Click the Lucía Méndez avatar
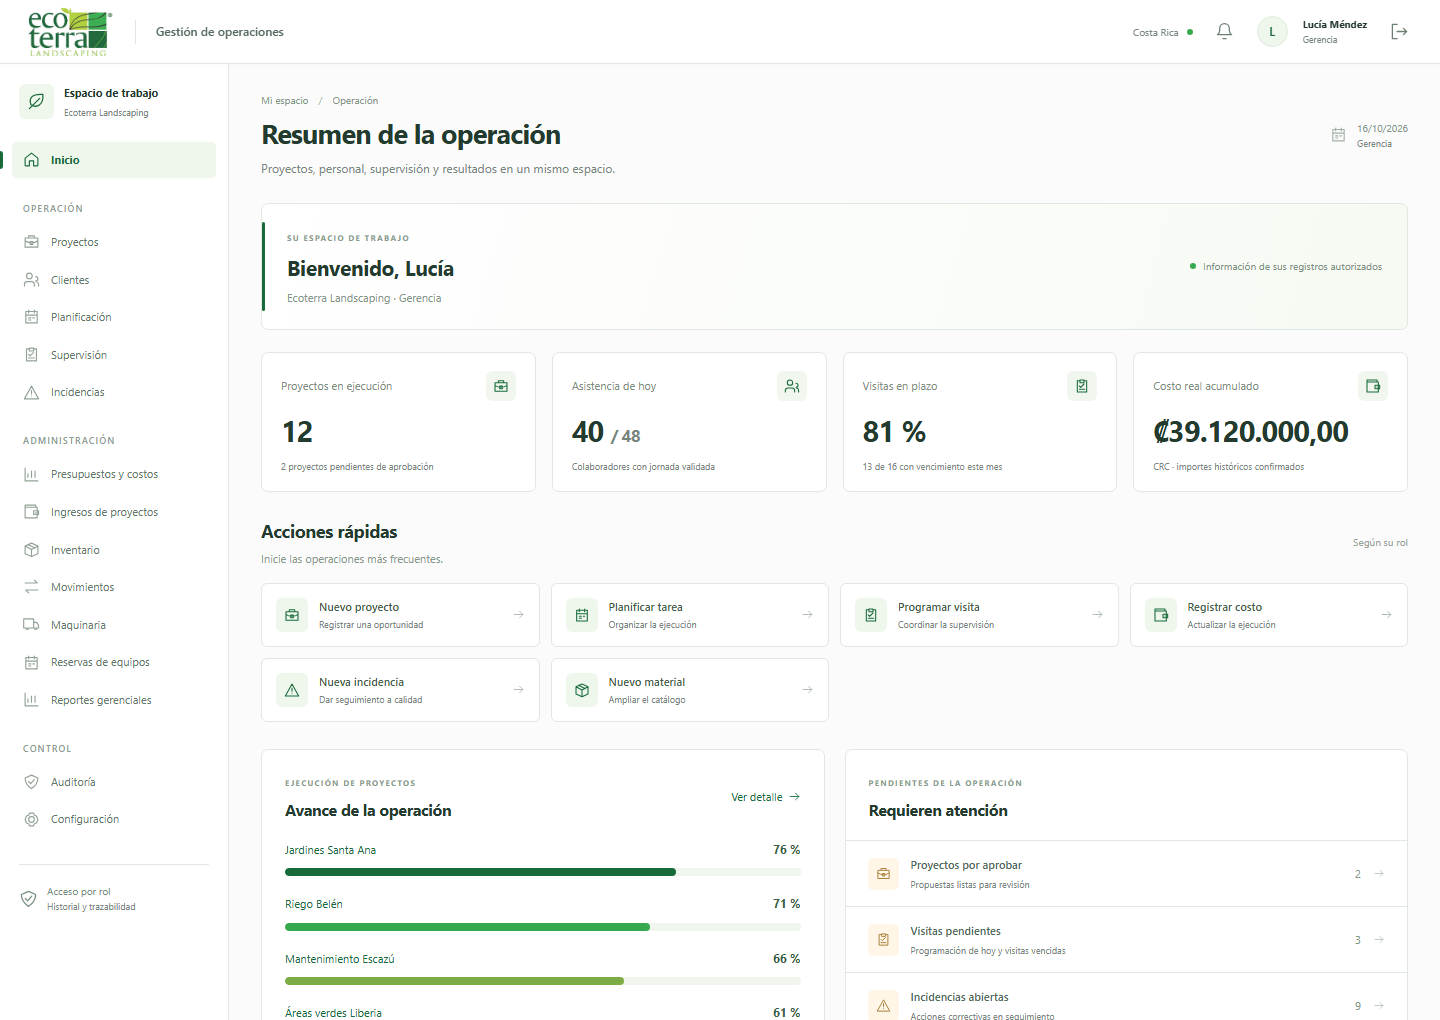 click(1272, 32)
